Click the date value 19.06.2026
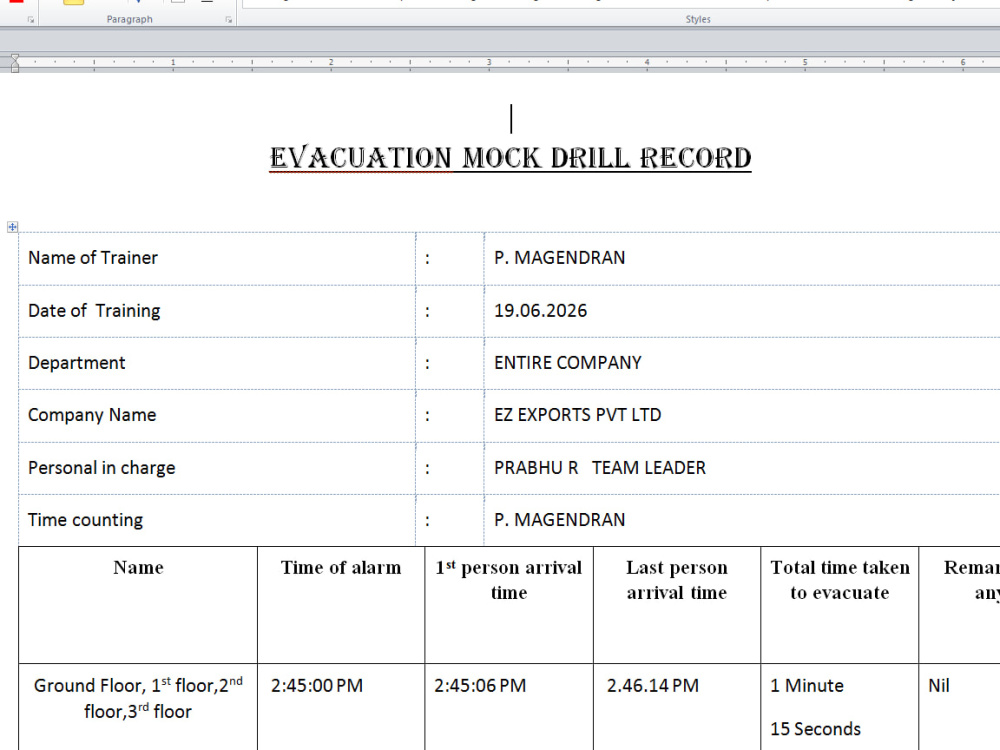Screen dimensions: 1000x750 tap(540, 311)
